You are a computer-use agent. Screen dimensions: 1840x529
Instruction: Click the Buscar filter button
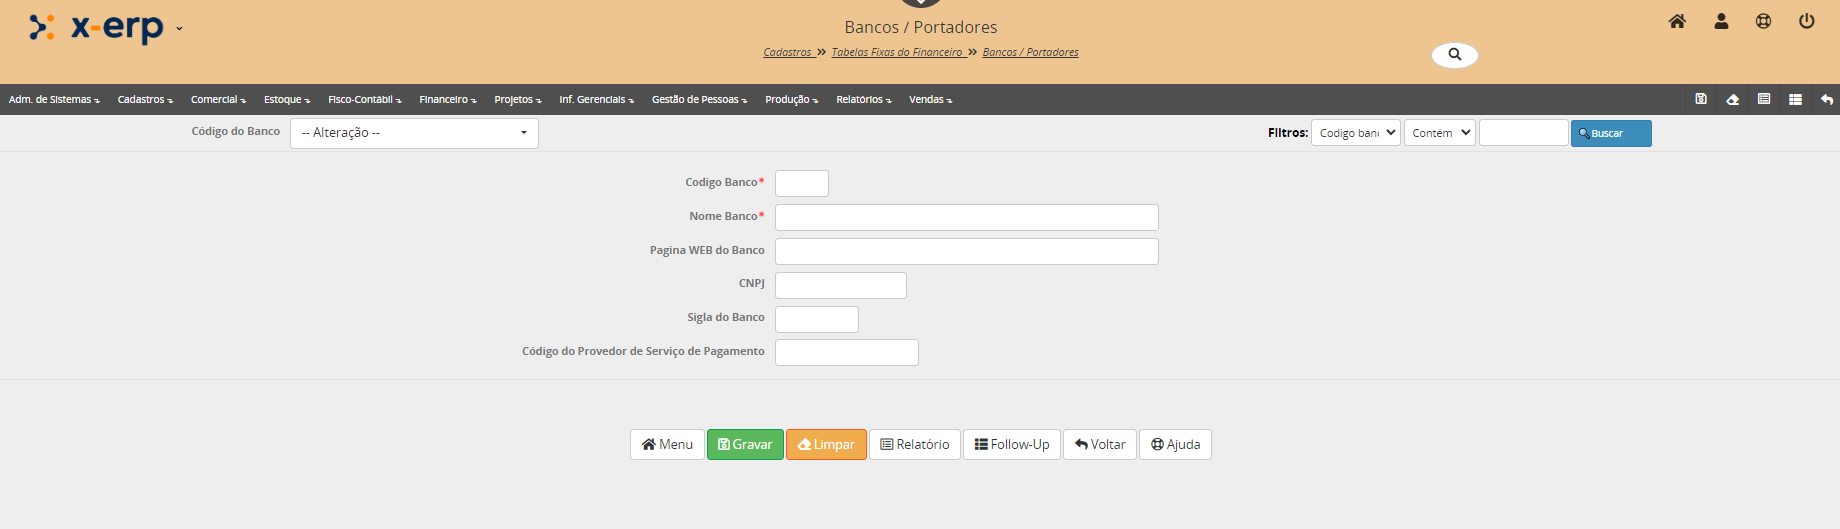(1610, 133)
